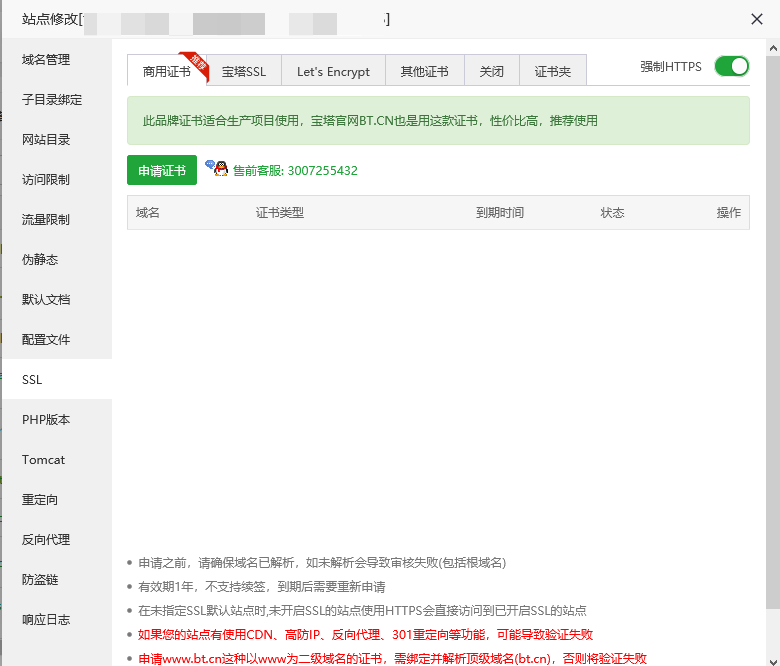Viewport: 780px width, 666px height.
Task: Click the 申请之前 domain resolution note
Action: tap(322, 563)
